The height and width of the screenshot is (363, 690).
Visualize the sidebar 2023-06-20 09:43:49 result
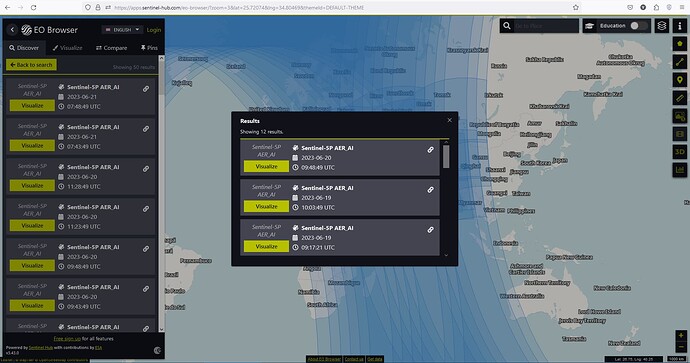point(32,306)
